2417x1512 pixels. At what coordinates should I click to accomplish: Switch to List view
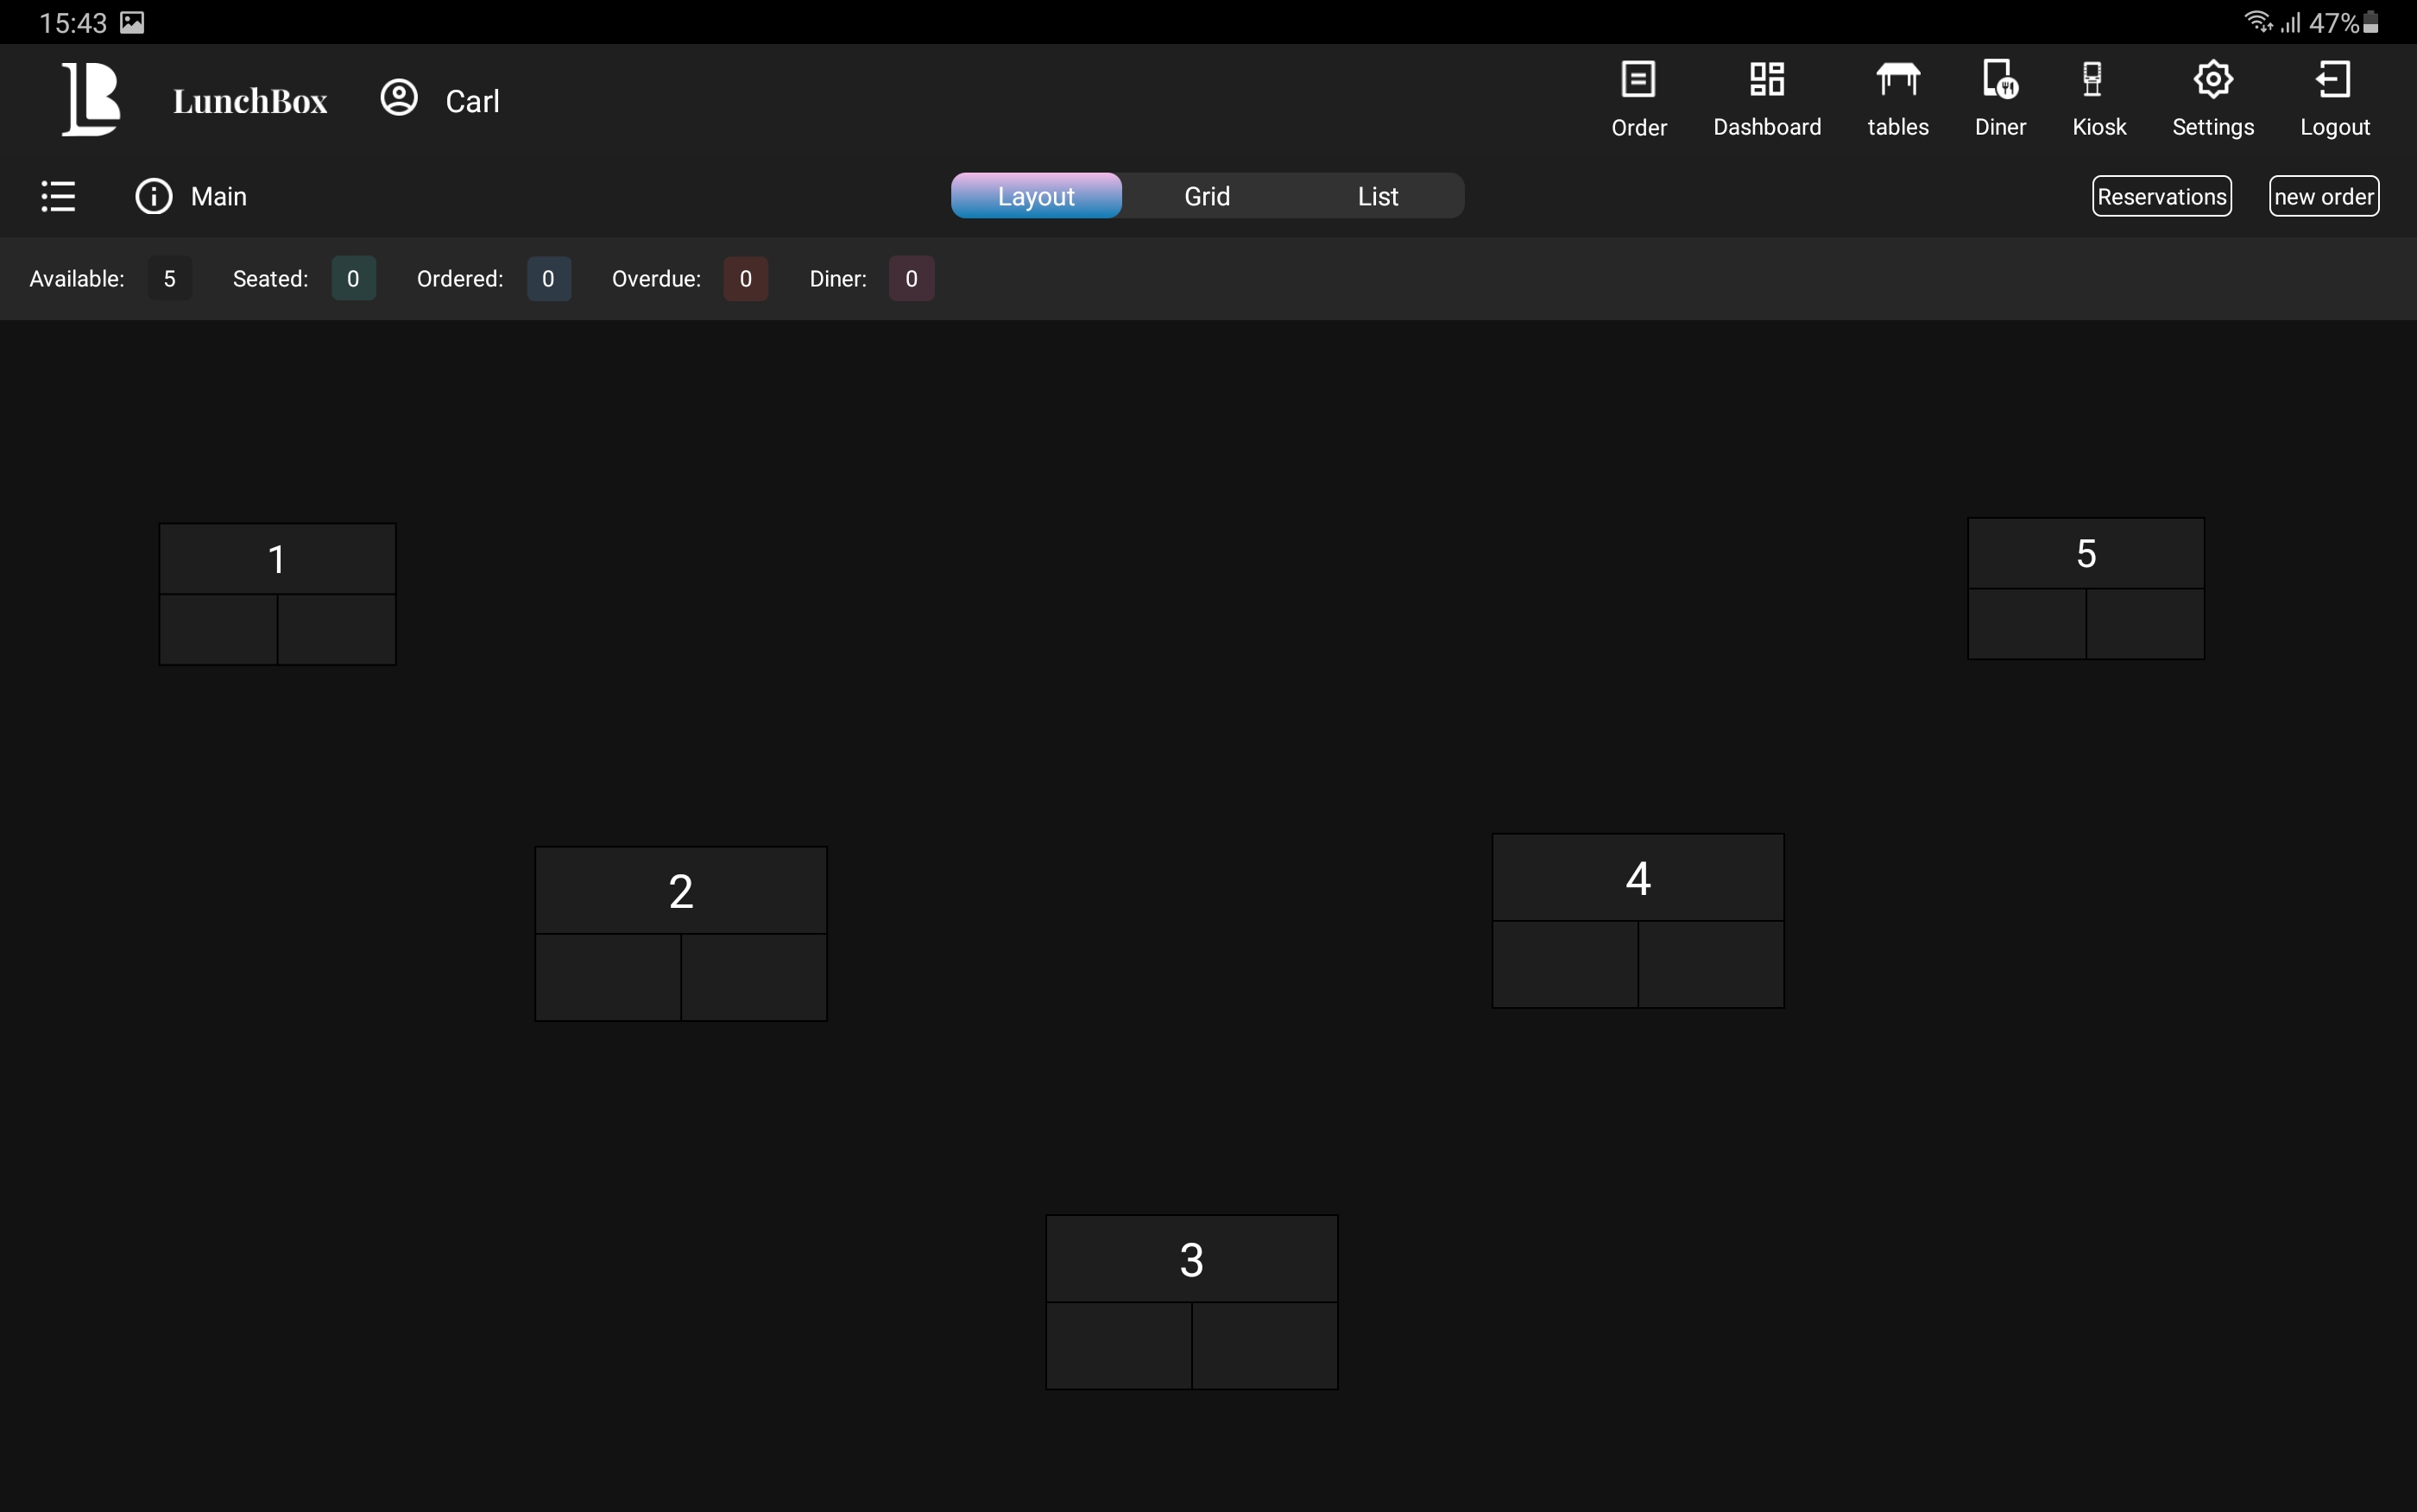tap(1377, 196)
